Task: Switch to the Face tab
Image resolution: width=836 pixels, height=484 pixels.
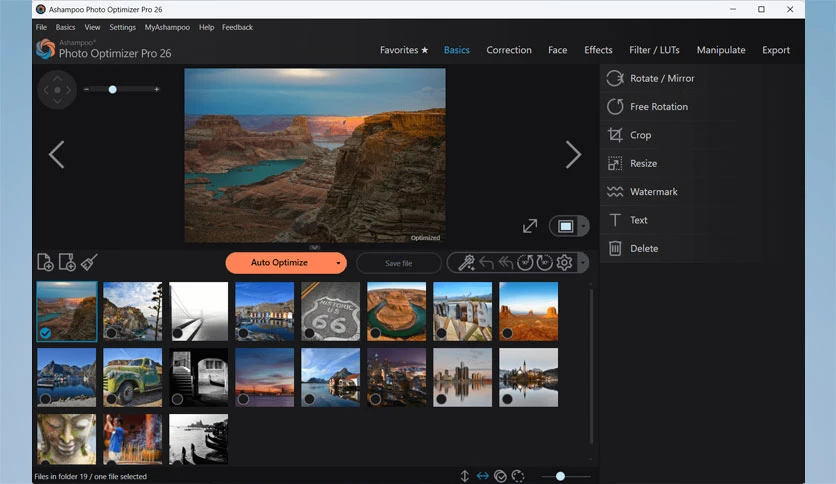Action: [557, 50]
